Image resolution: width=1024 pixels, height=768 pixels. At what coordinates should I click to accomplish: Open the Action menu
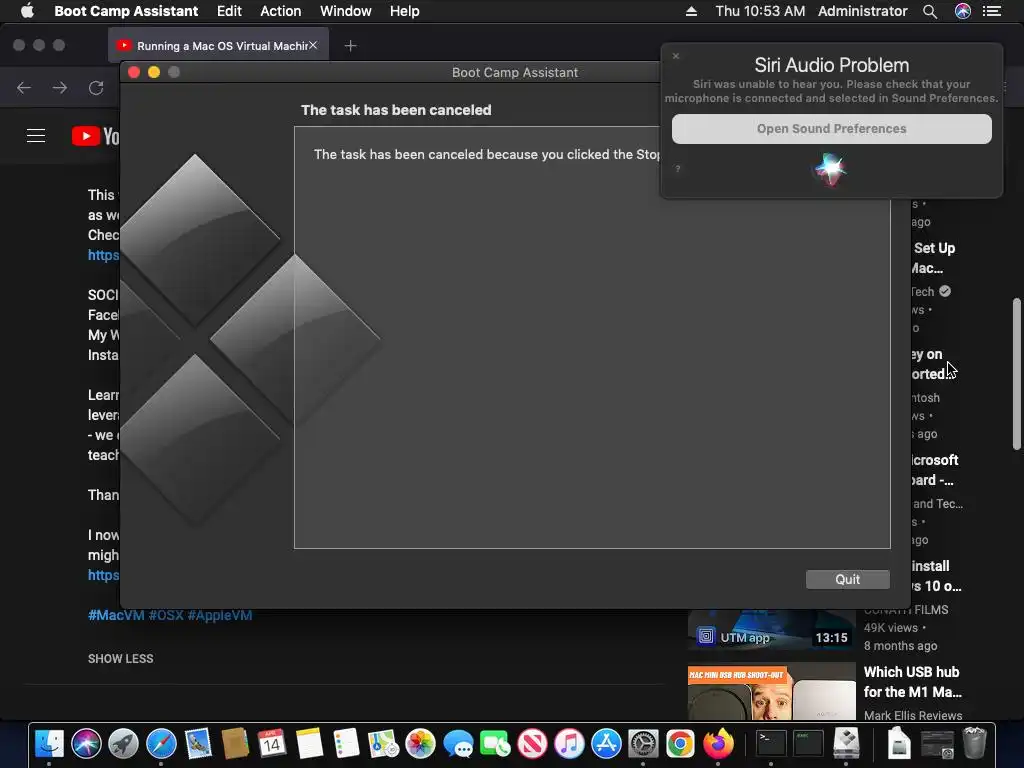click(281, 11)
